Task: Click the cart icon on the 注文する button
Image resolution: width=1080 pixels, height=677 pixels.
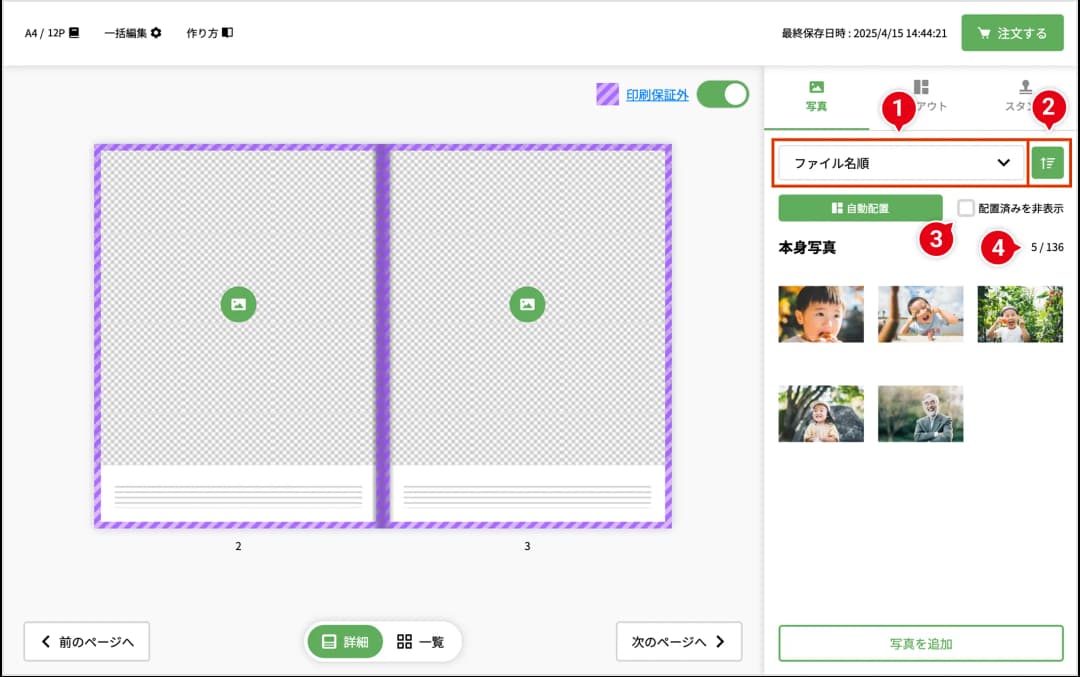Action: tap(985, 32)
